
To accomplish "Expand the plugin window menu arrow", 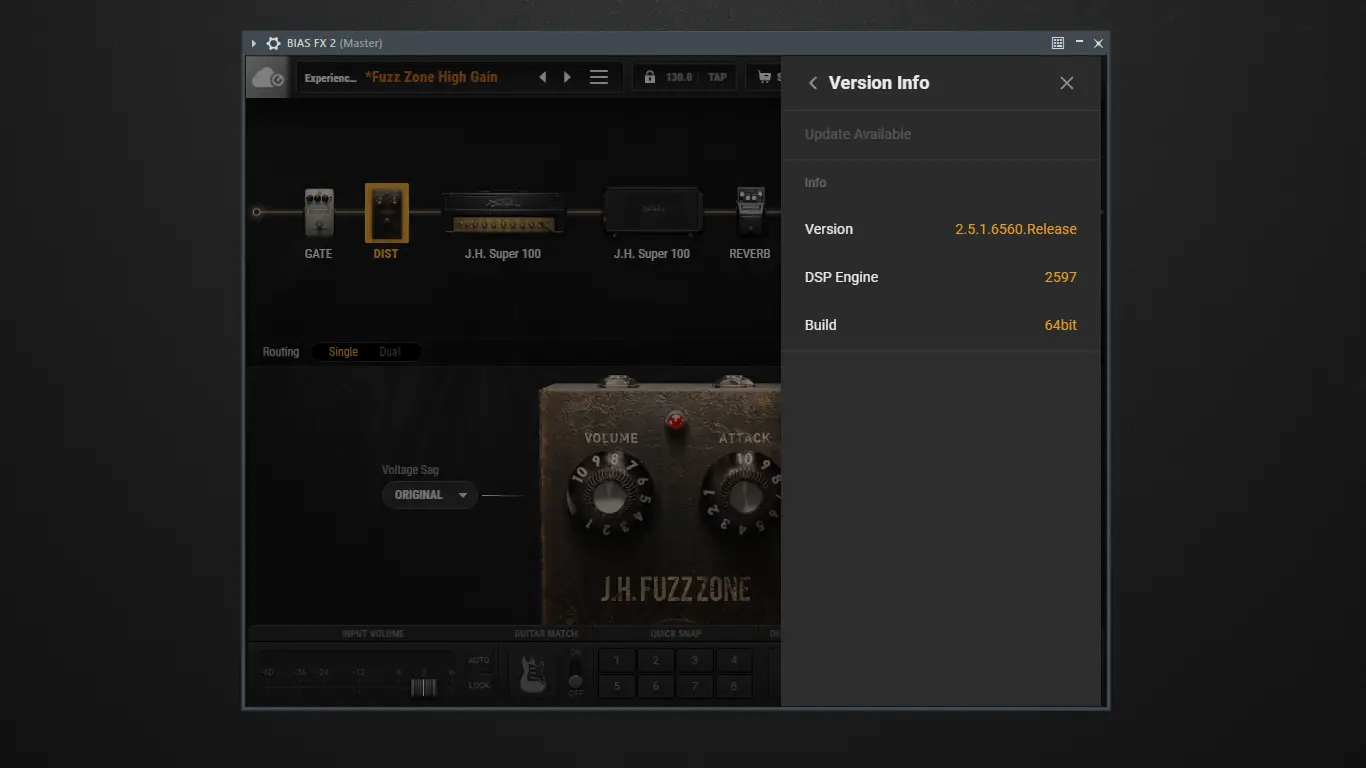I will 254,43.
